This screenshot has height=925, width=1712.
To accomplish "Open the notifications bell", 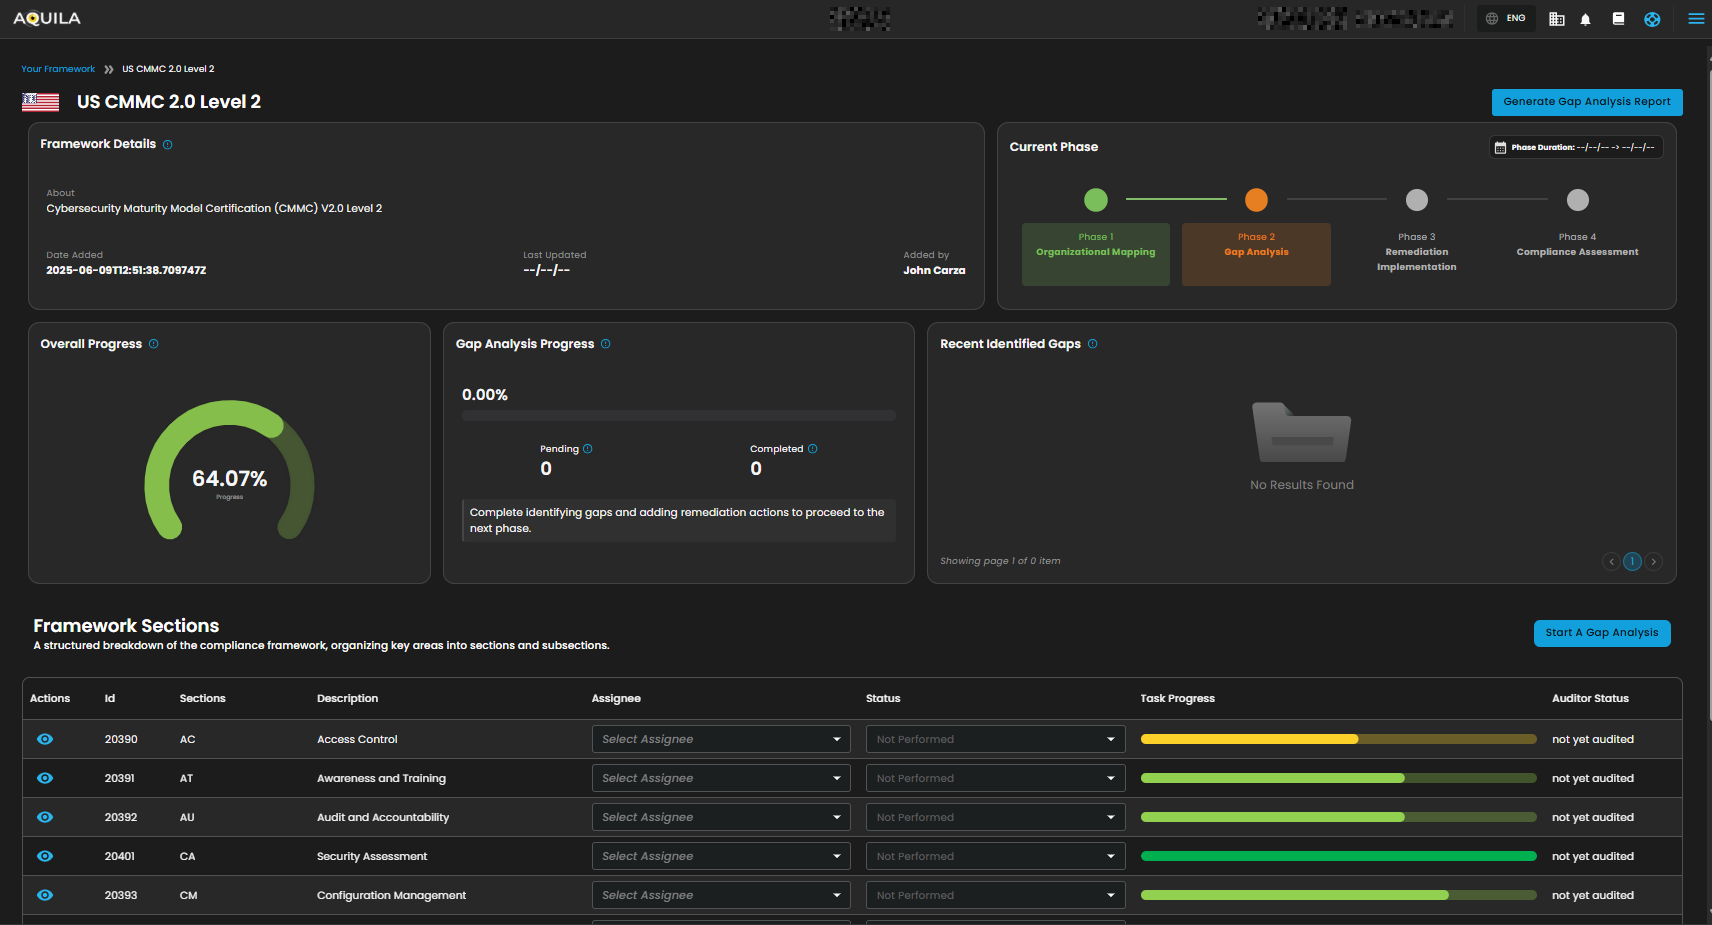I will coord(1585,19).
